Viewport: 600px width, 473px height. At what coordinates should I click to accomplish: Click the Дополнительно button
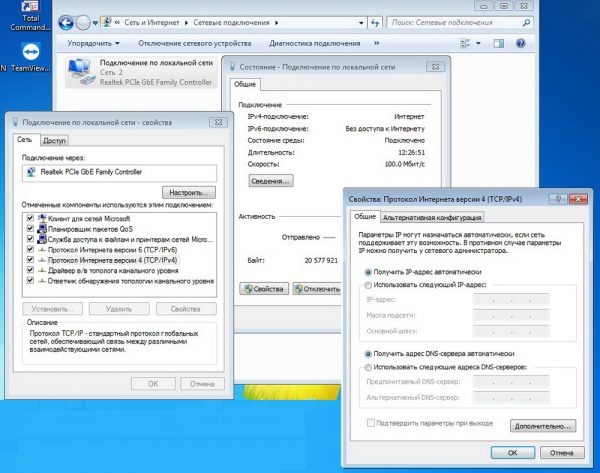click(x=543, y=426)
